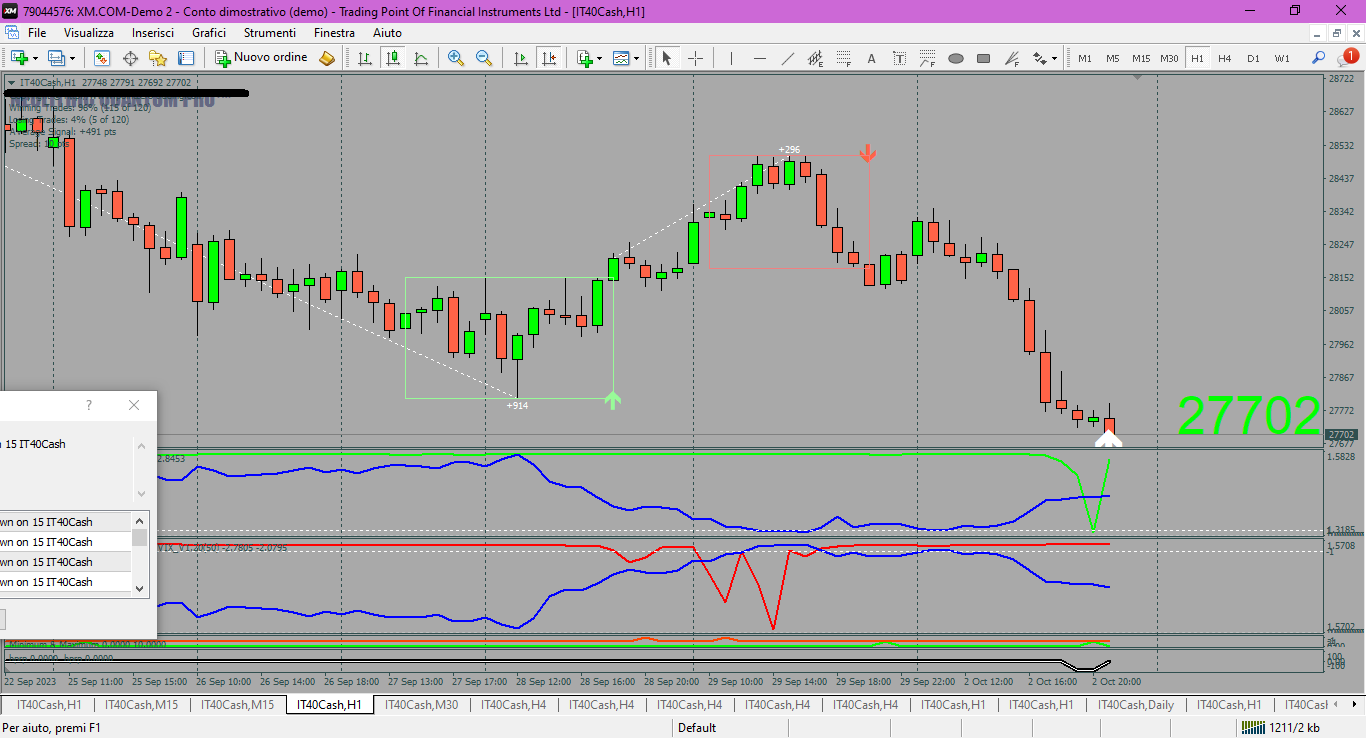This screenshot has height=738, width=1366.
Task: Open the Profiles icon in the toolbar
Action: click(x=57, y=58)
